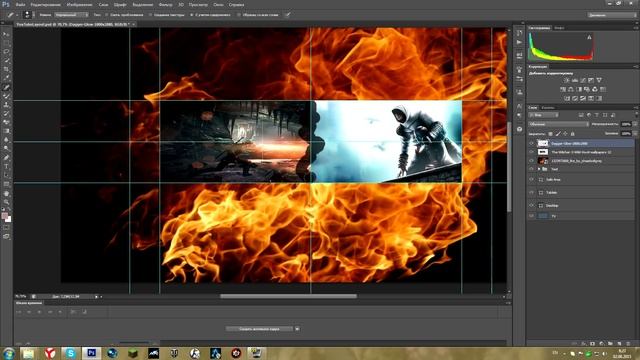The image size is (640, 360).
Task: Open the healing Mode dropdown in options bar
Action: [71, 15]
